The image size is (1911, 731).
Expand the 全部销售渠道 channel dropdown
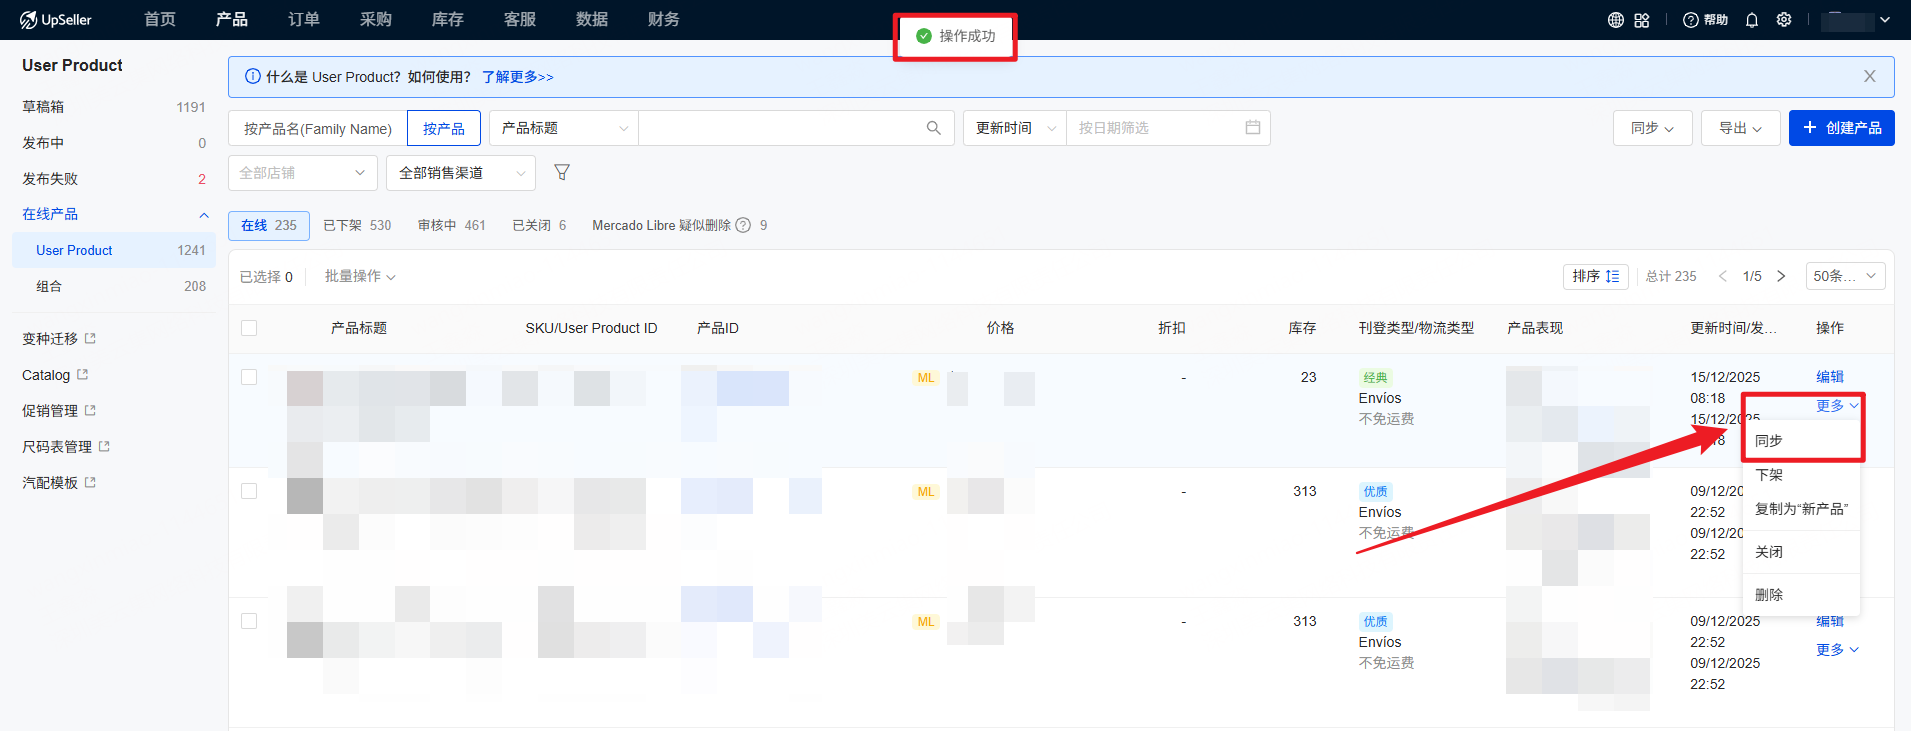(x=460, y=173)
